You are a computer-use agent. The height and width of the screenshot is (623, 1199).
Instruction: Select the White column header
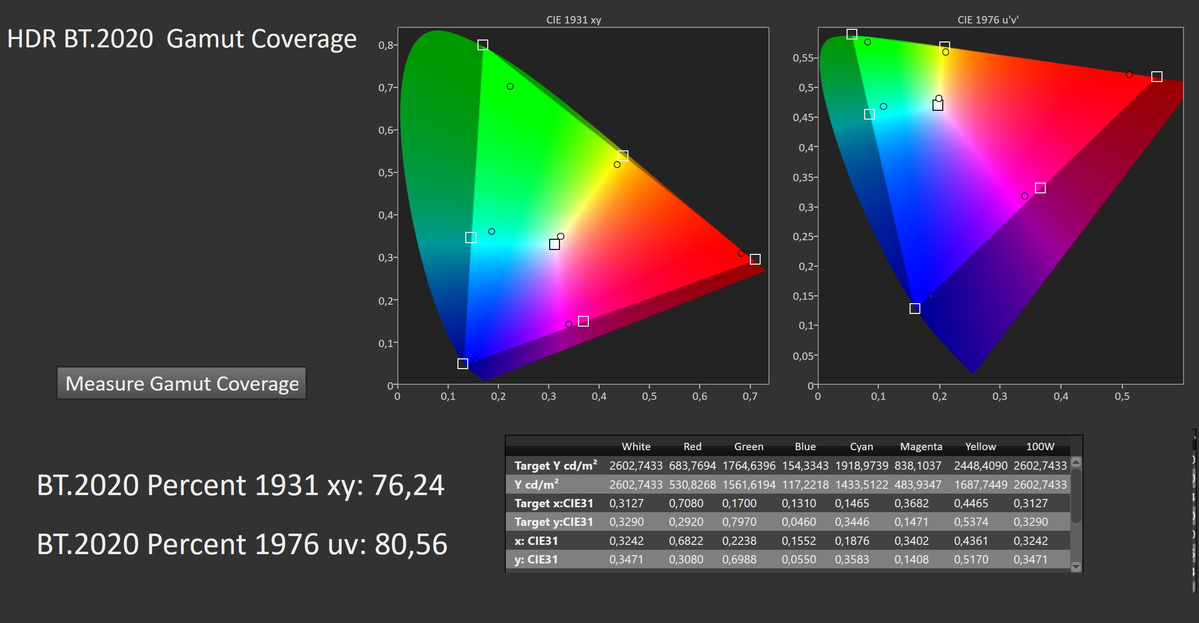[636, 446]
